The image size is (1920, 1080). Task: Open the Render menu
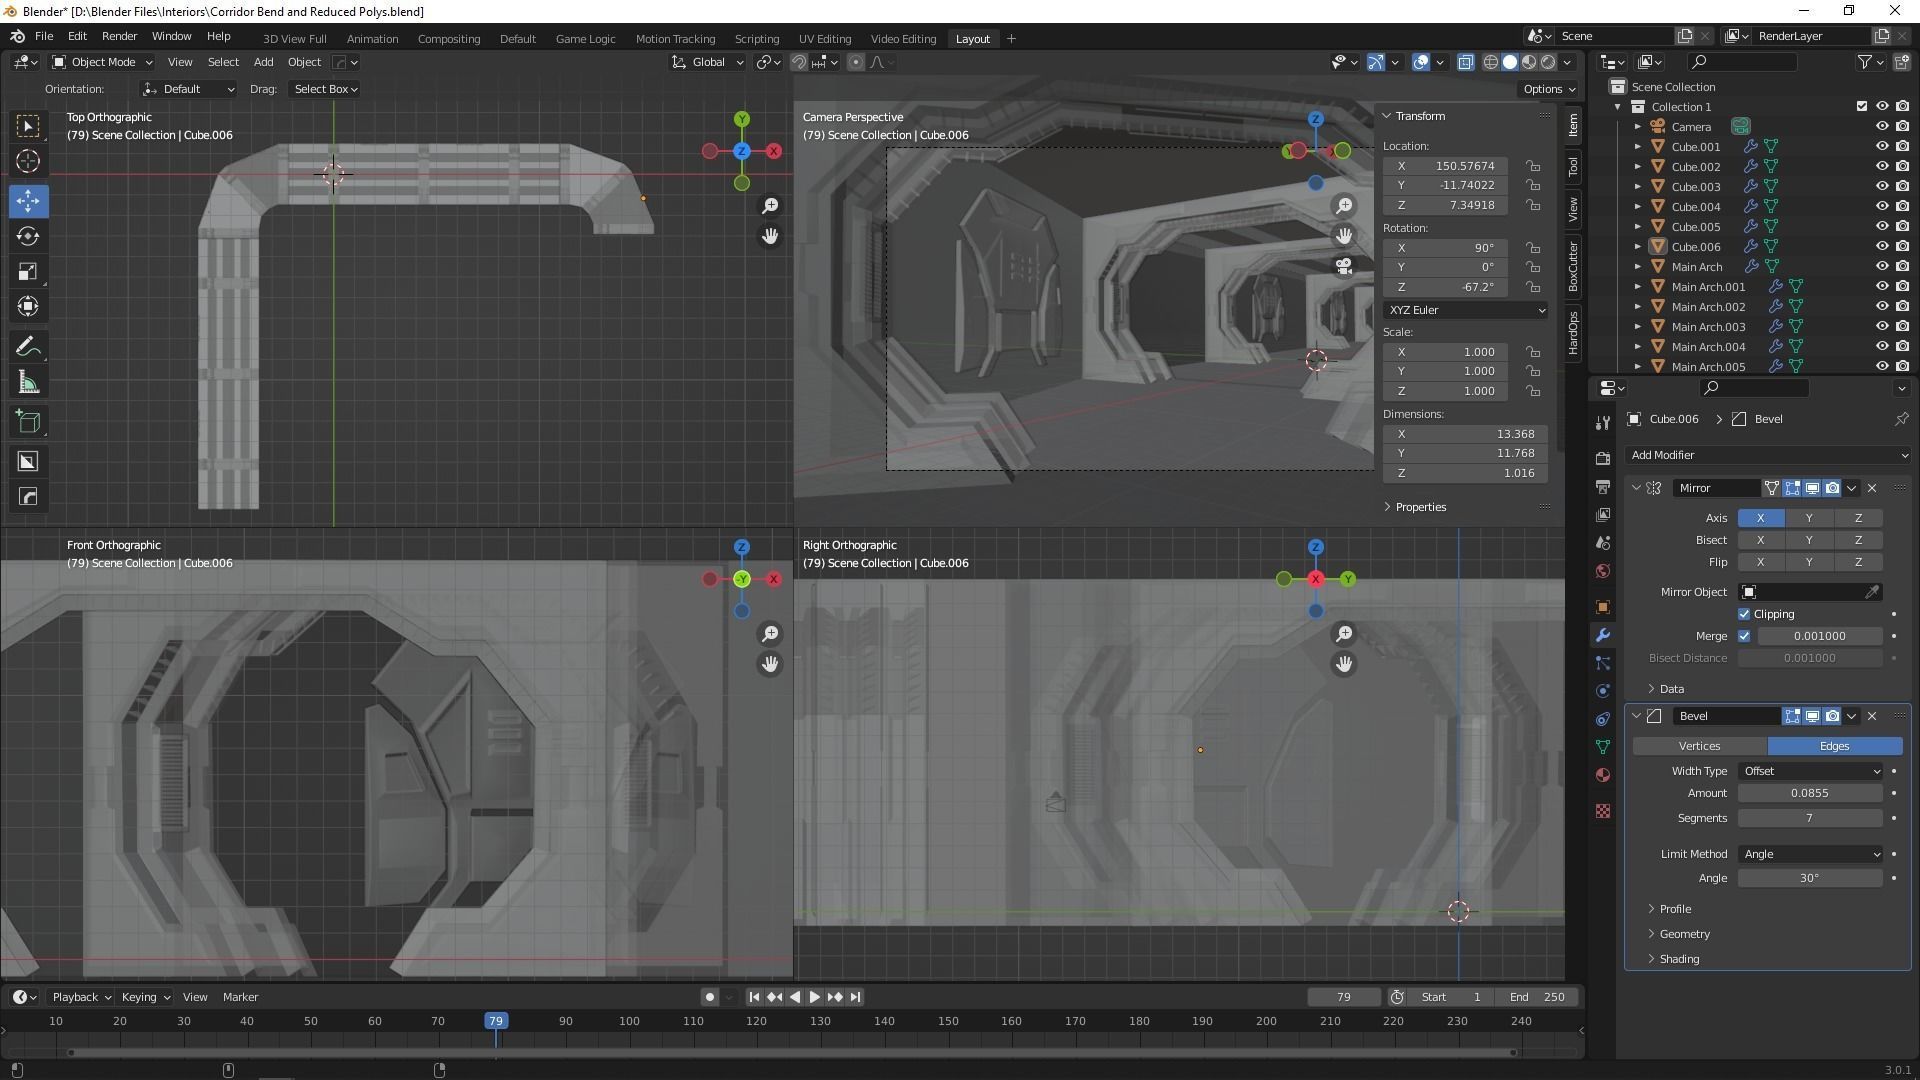[x=119, y=36]
